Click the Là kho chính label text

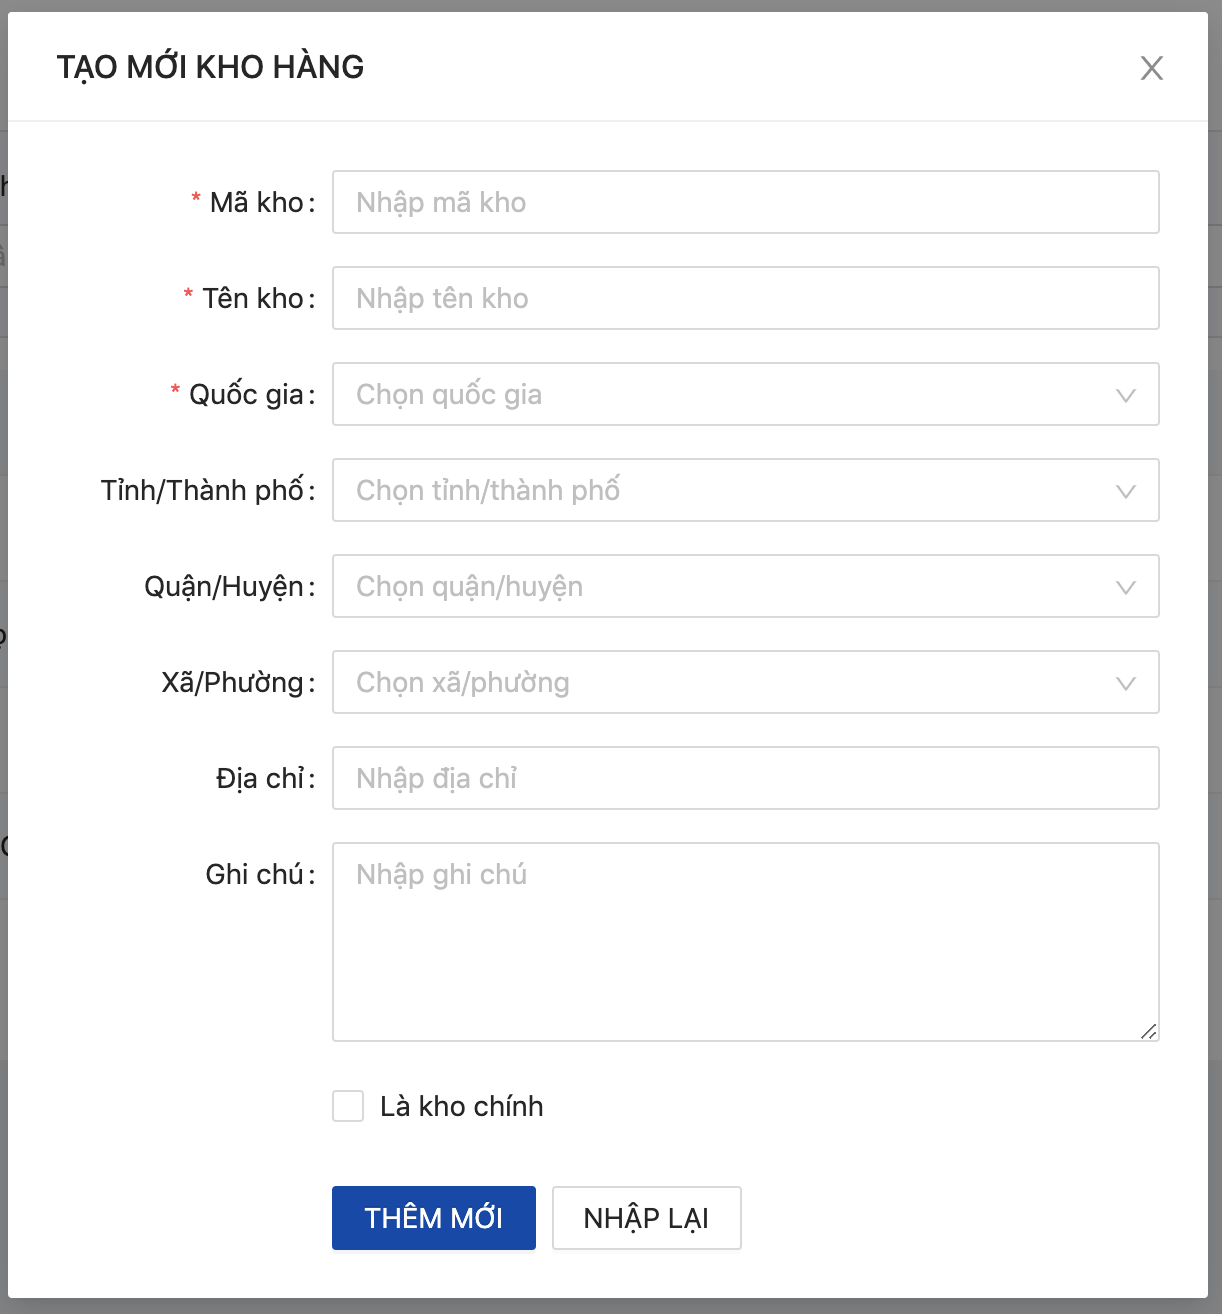pos(461,1106)
